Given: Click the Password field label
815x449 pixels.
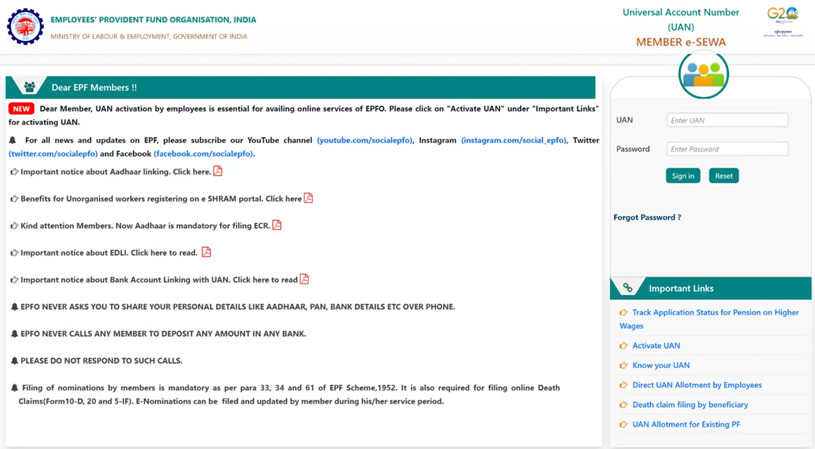Looking at the screenshot, I should pyautogui.click(x=633, y=149).
